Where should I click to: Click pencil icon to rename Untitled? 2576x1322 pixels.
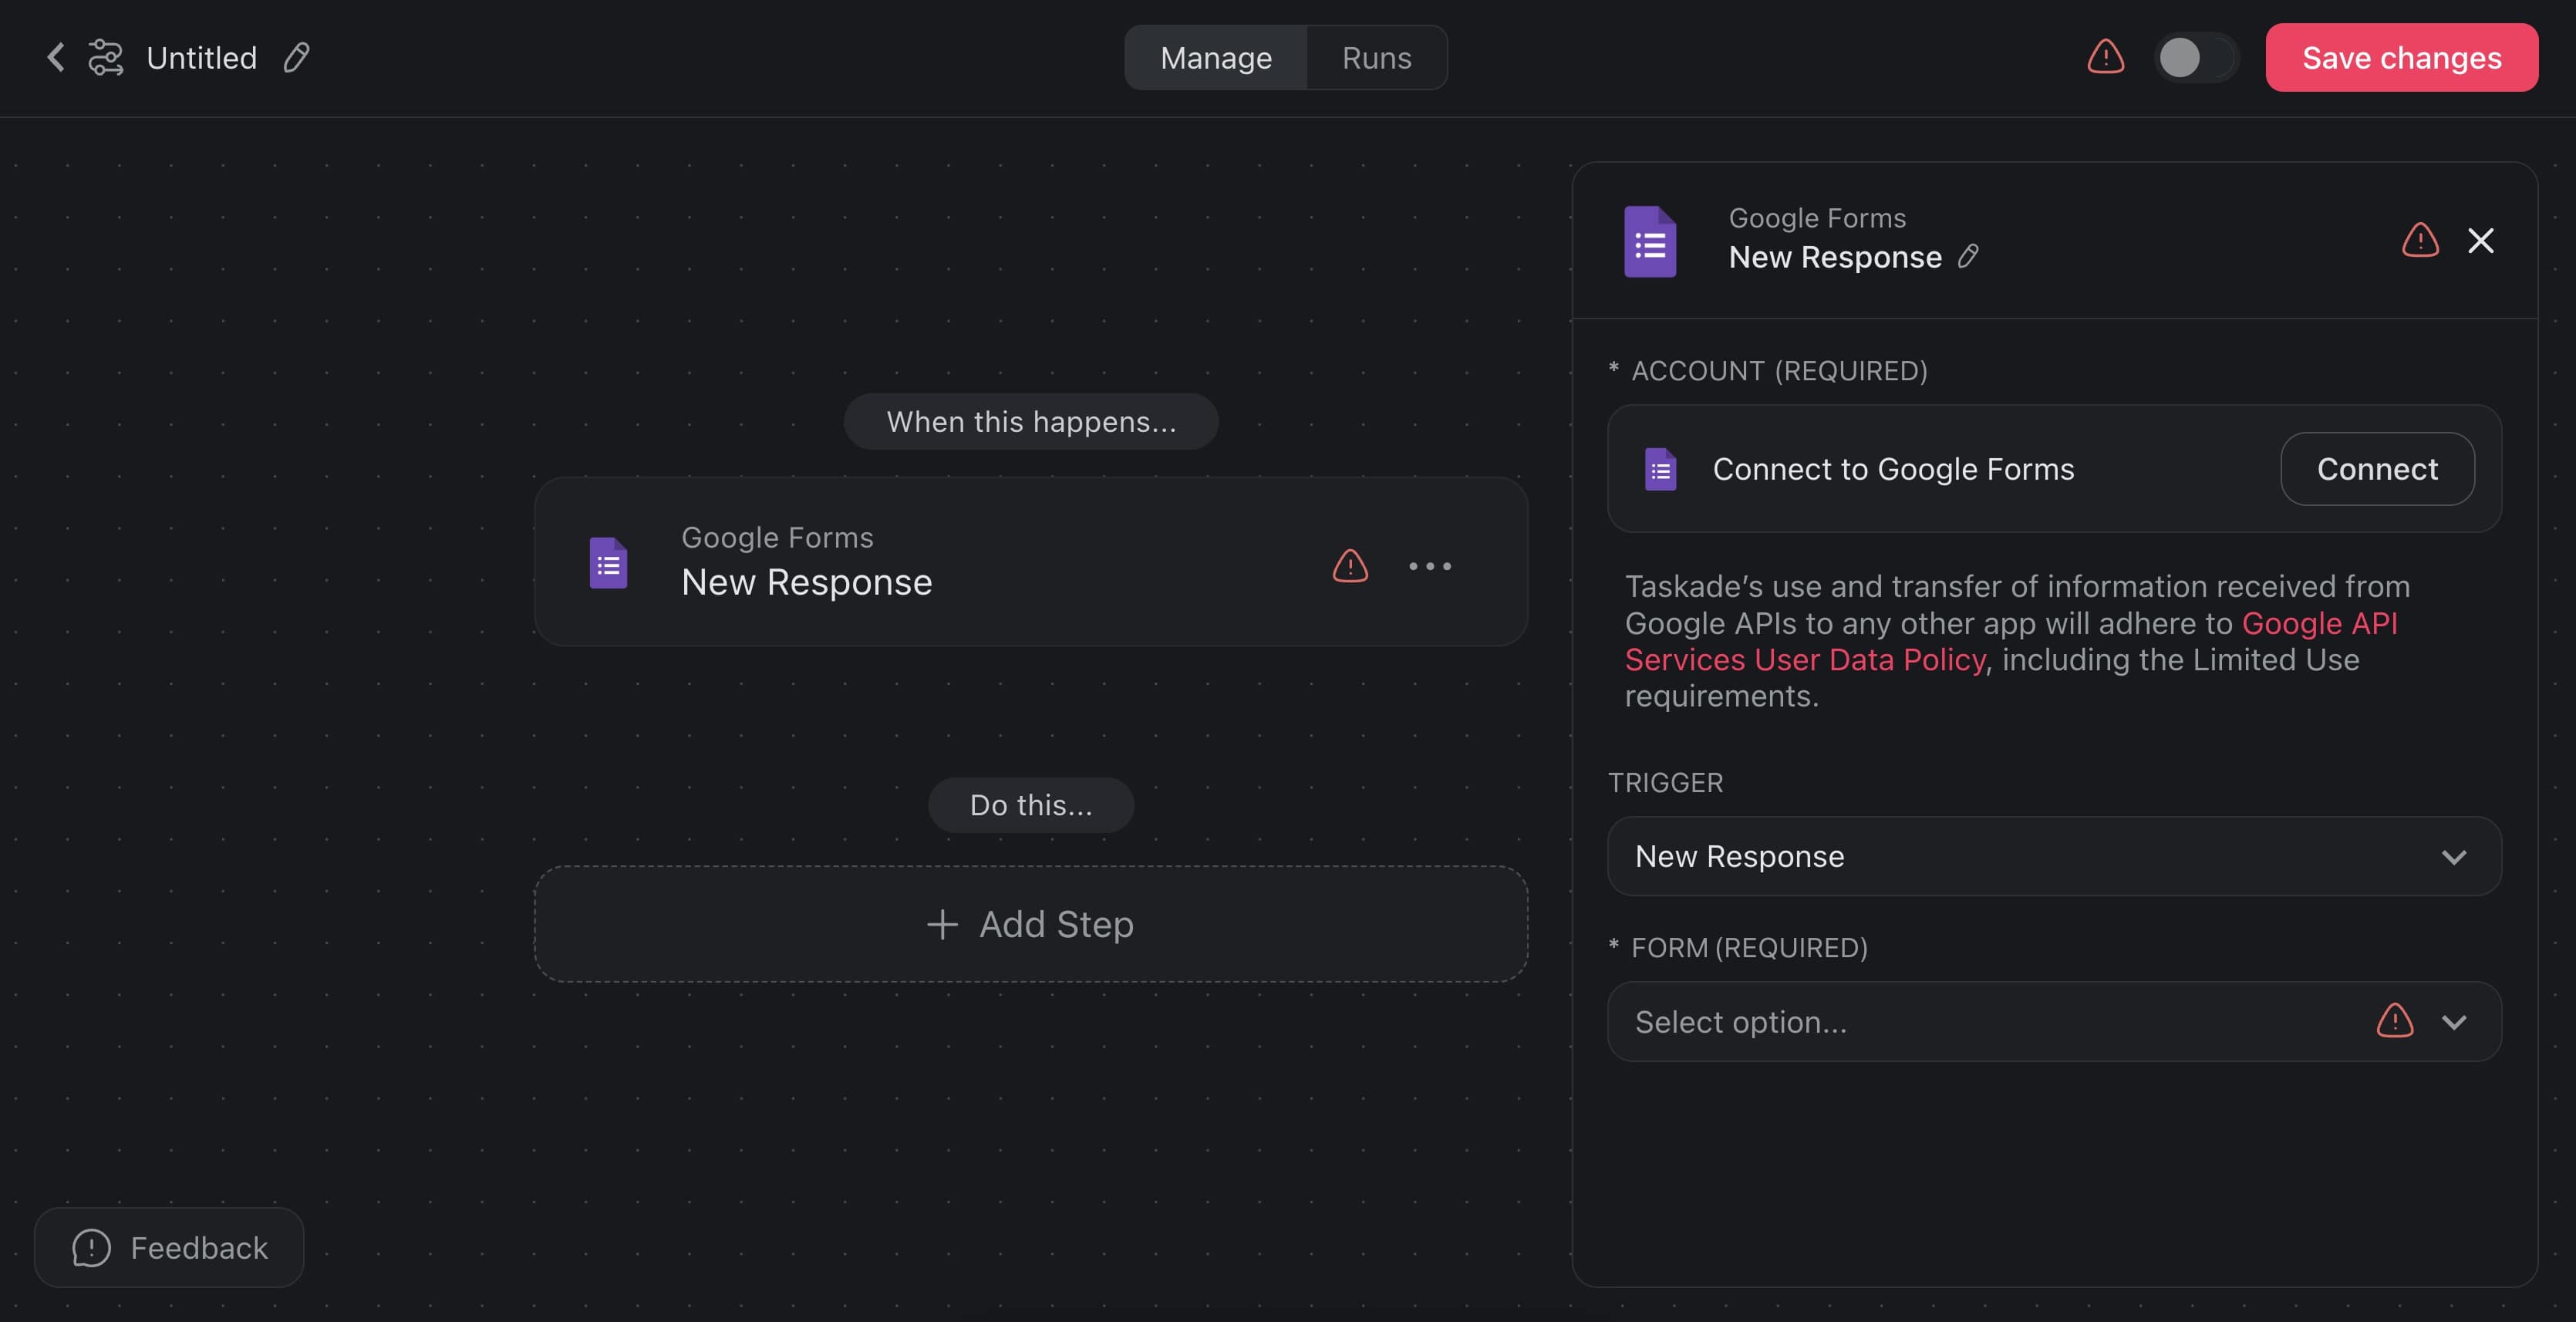tap(296, 57)
